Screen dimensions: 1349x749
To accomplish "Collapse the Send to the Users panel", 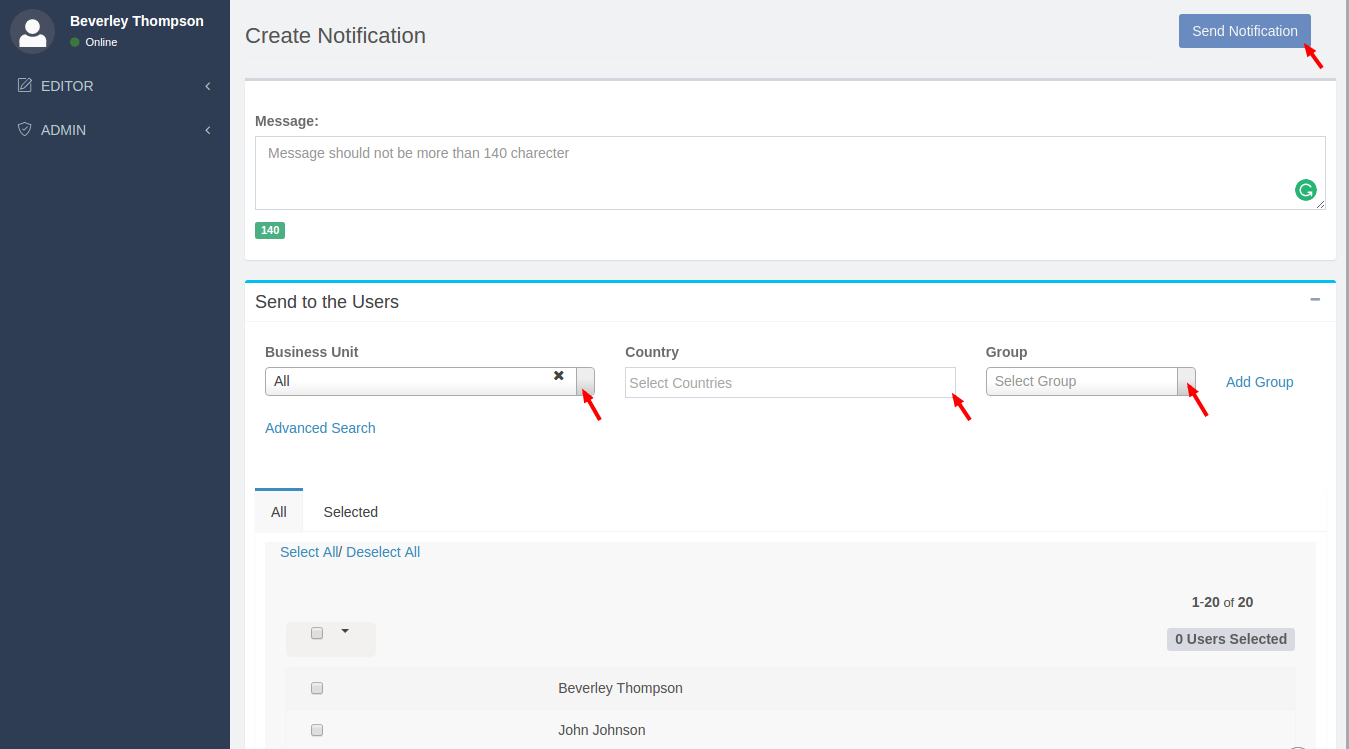I will (x=1315, y=299).
